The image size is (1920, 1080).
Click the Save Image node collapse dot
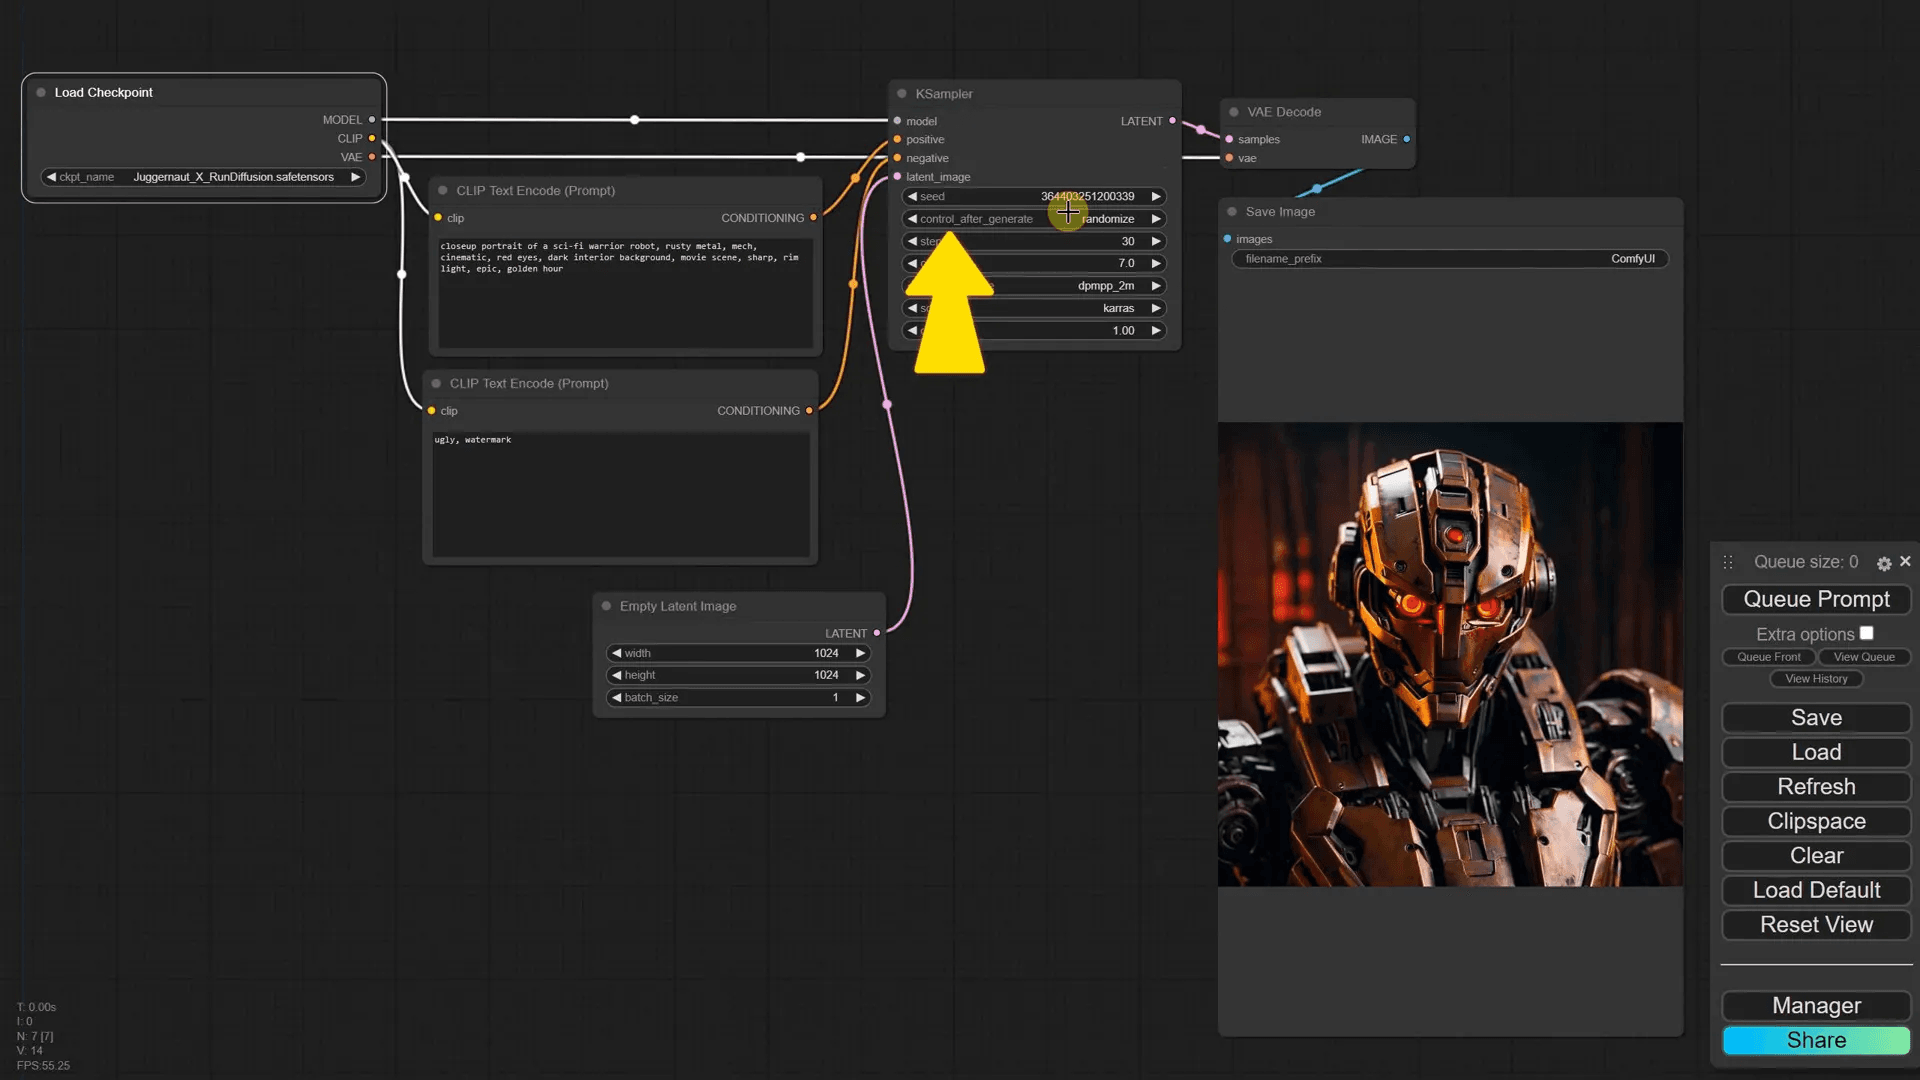click(1232, 212)
